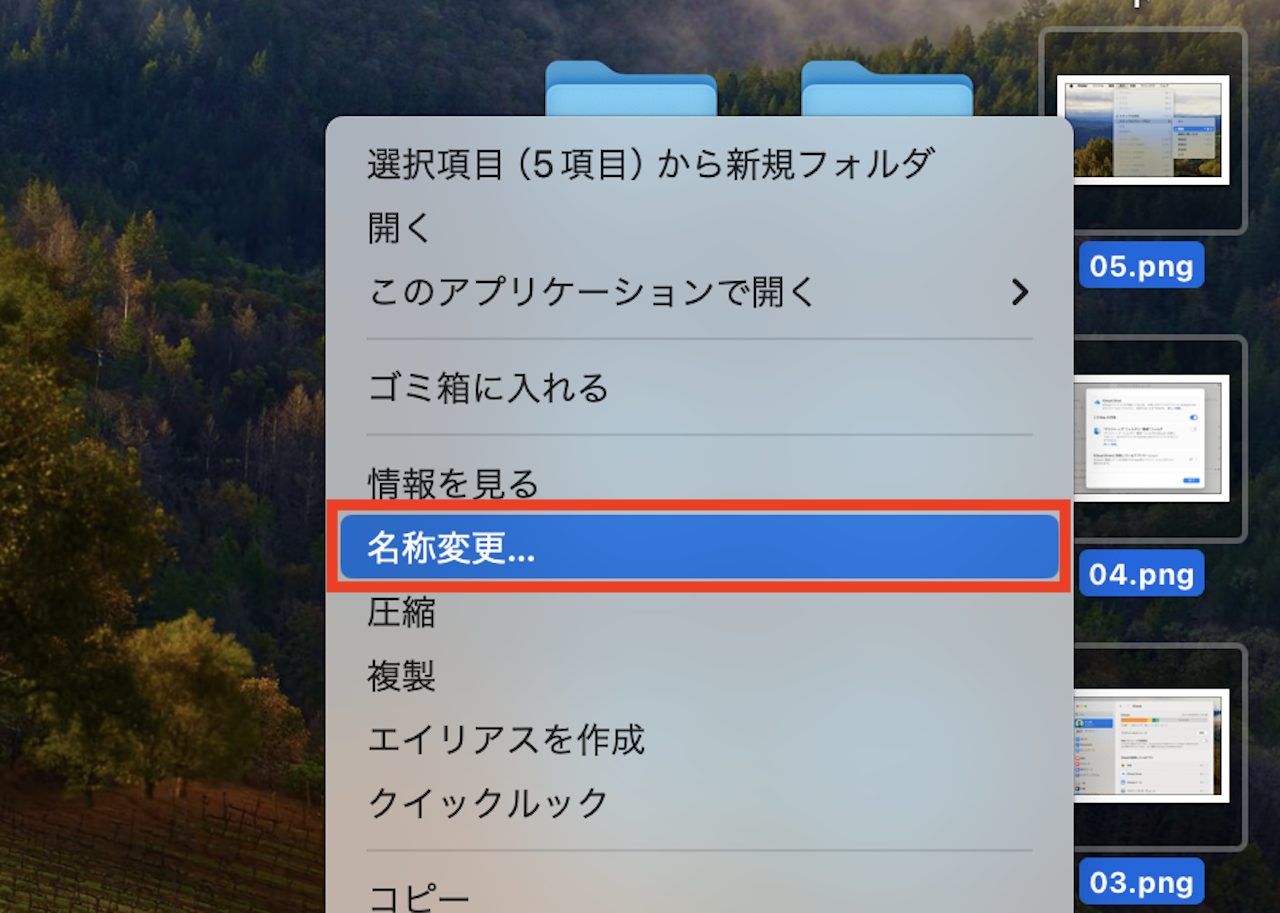The image size is (1280, 913).
Task: Choose 開く from the context menu
Action: 699,228
